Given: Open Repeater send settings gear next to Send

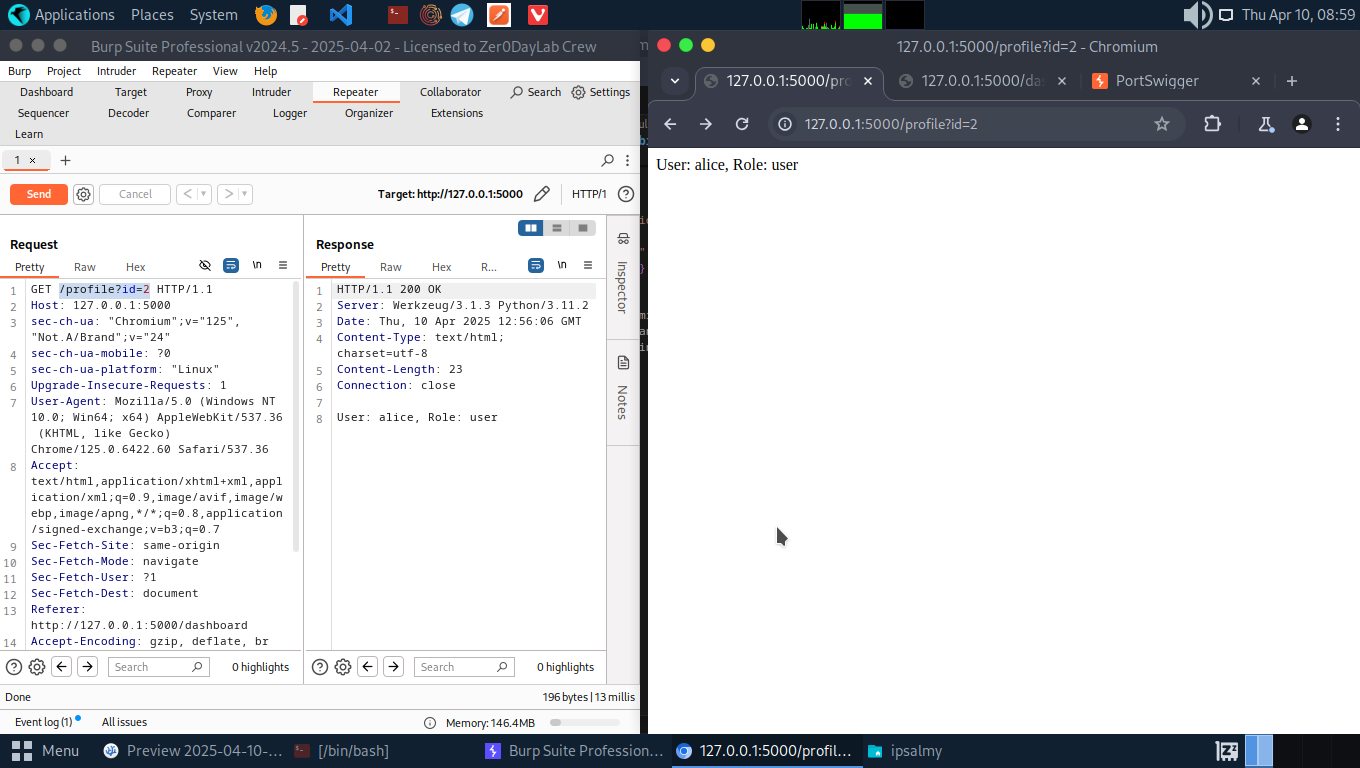Looking at the screenshot, I should pyautogui.click(x=84, y=194).
